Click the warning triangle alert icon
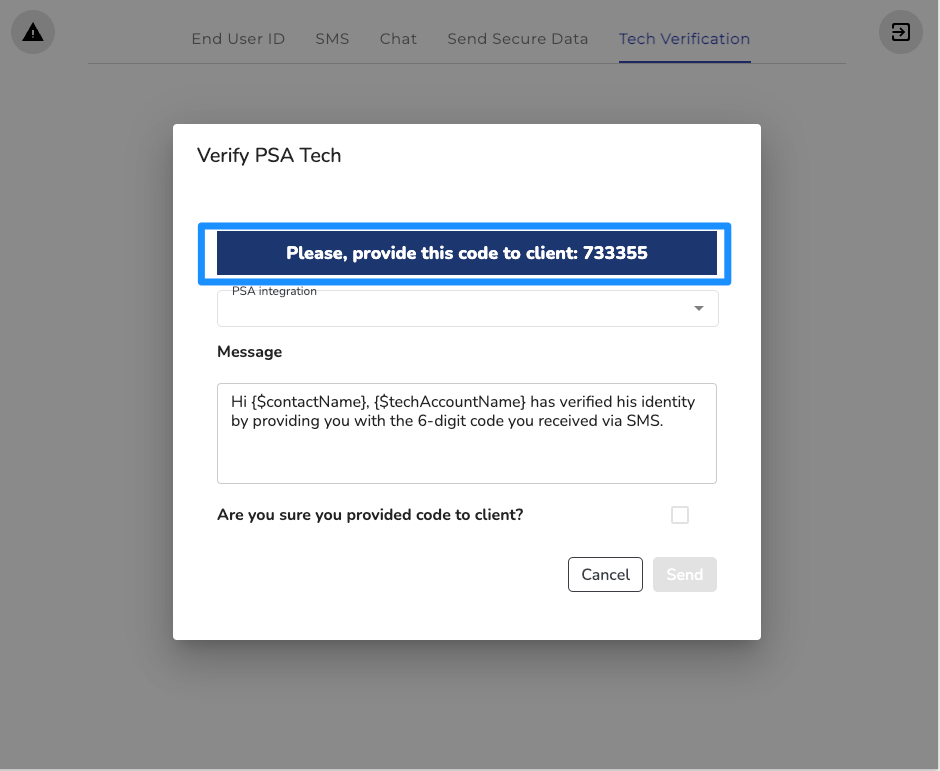 tap(33, 33)
